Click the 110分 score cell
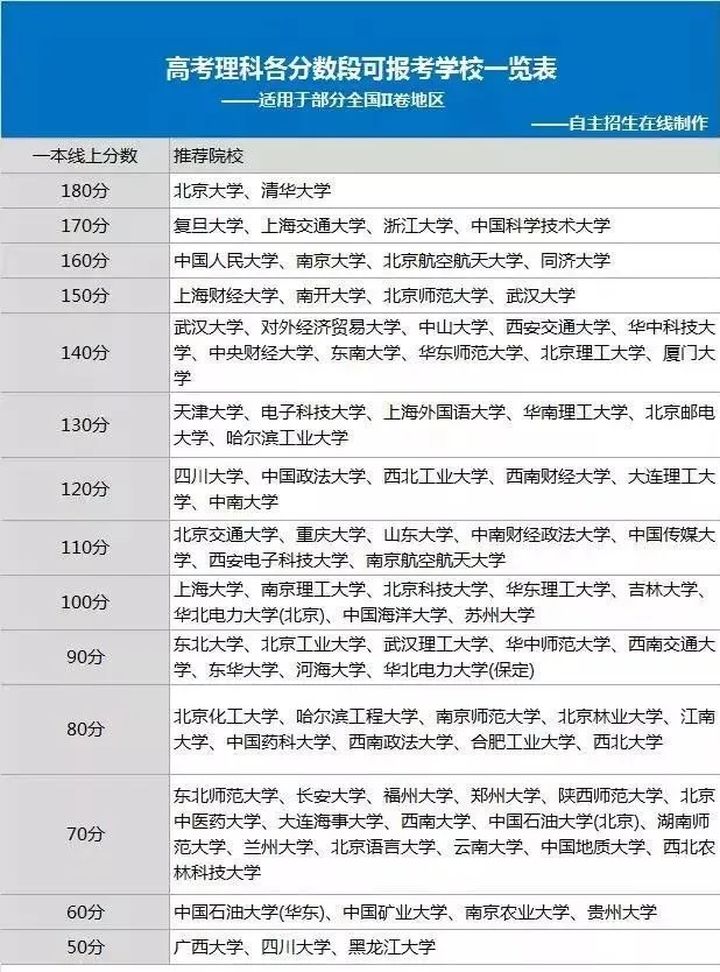 84,547
